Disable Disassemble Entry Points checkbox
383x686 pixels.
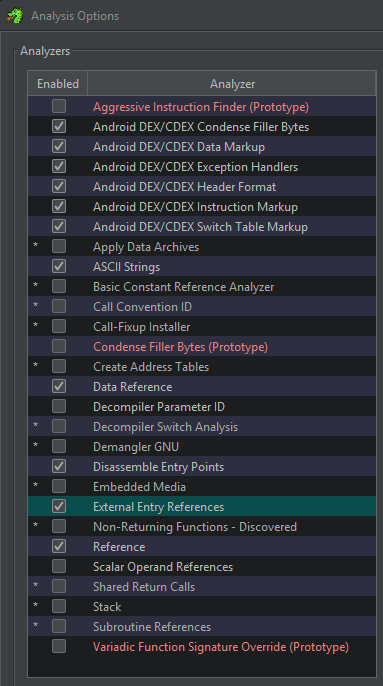pos(59,466)
